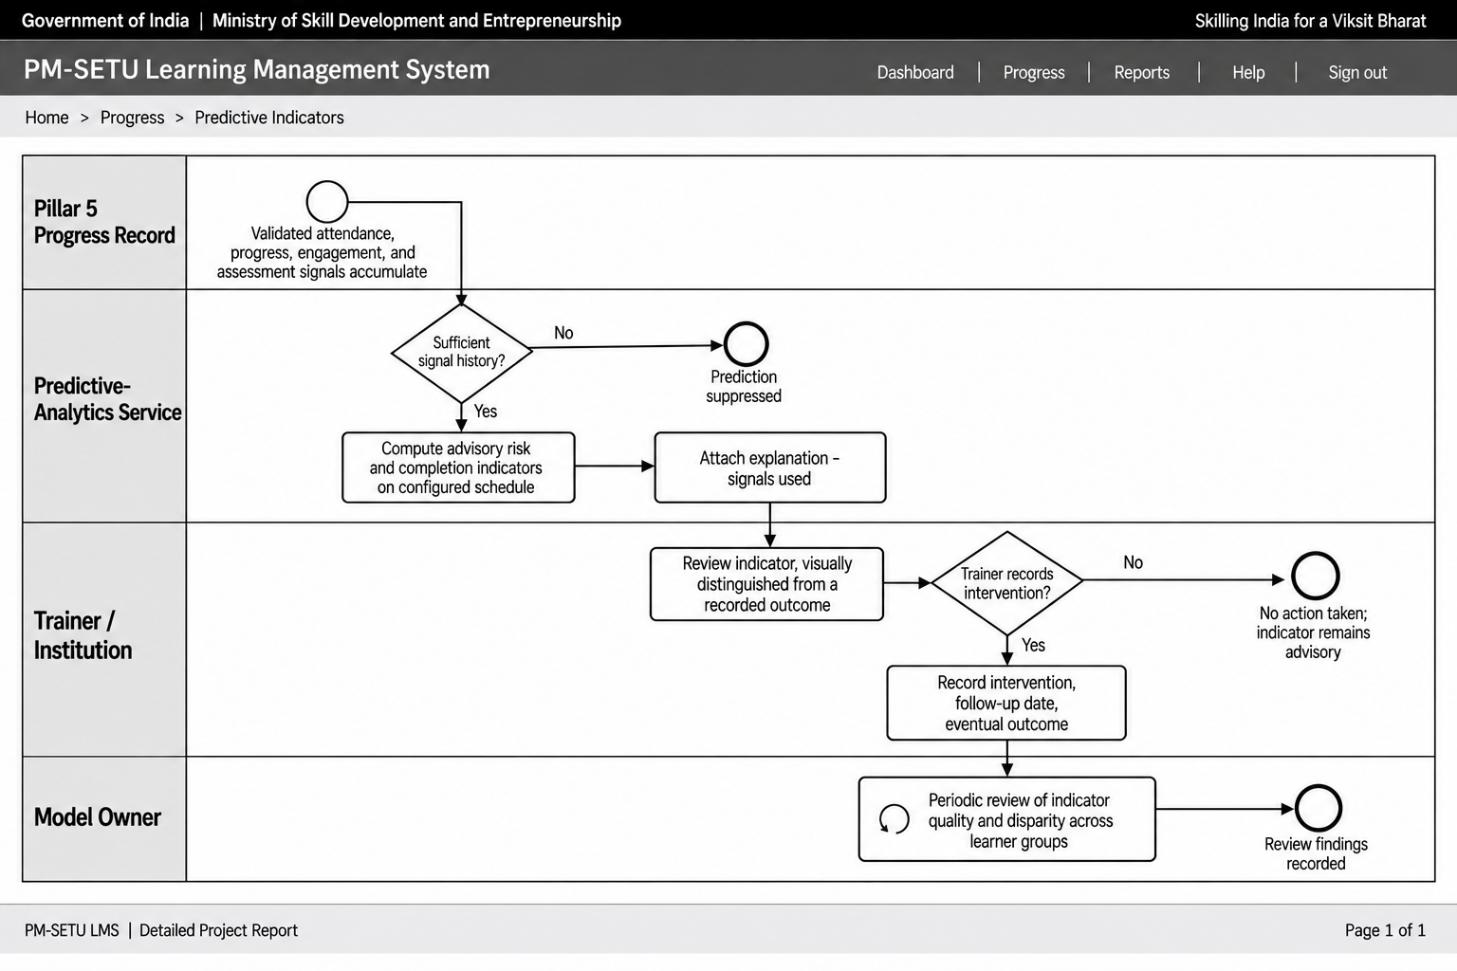Select the Compute advisory risk task box
This screenshot has height=971, width=1457.
tap(458, 467)
